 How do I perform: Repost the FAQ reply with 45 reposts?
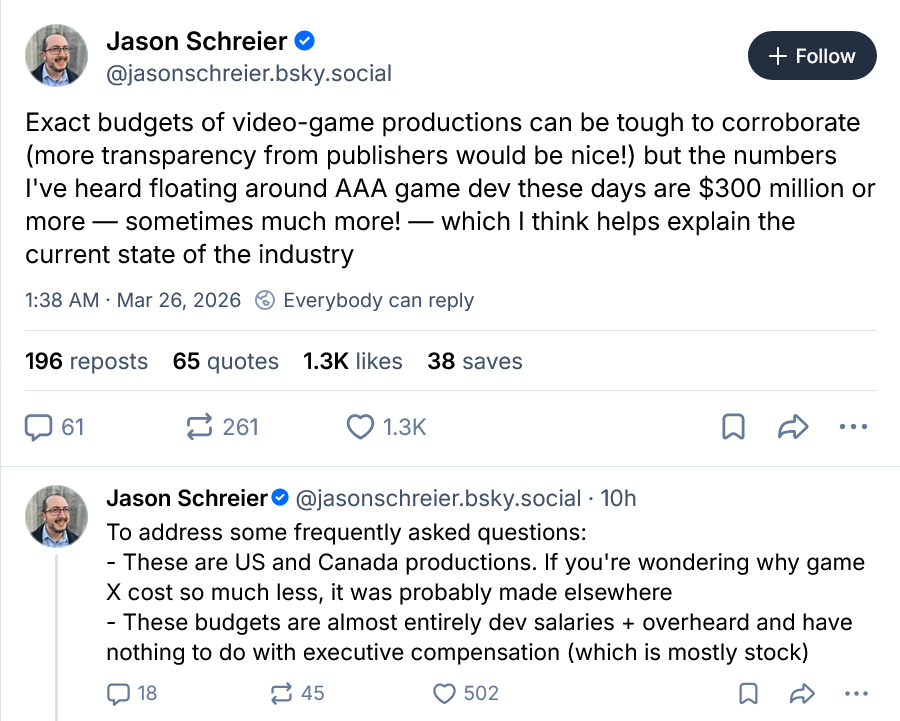click(281, 692)
